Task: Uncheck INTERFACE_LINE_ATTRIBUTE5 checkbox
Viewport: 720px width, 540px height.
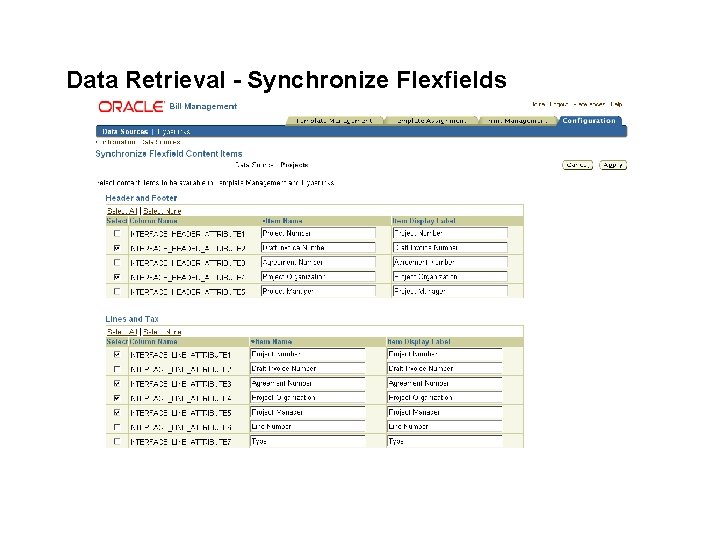Action: point(117,412)
